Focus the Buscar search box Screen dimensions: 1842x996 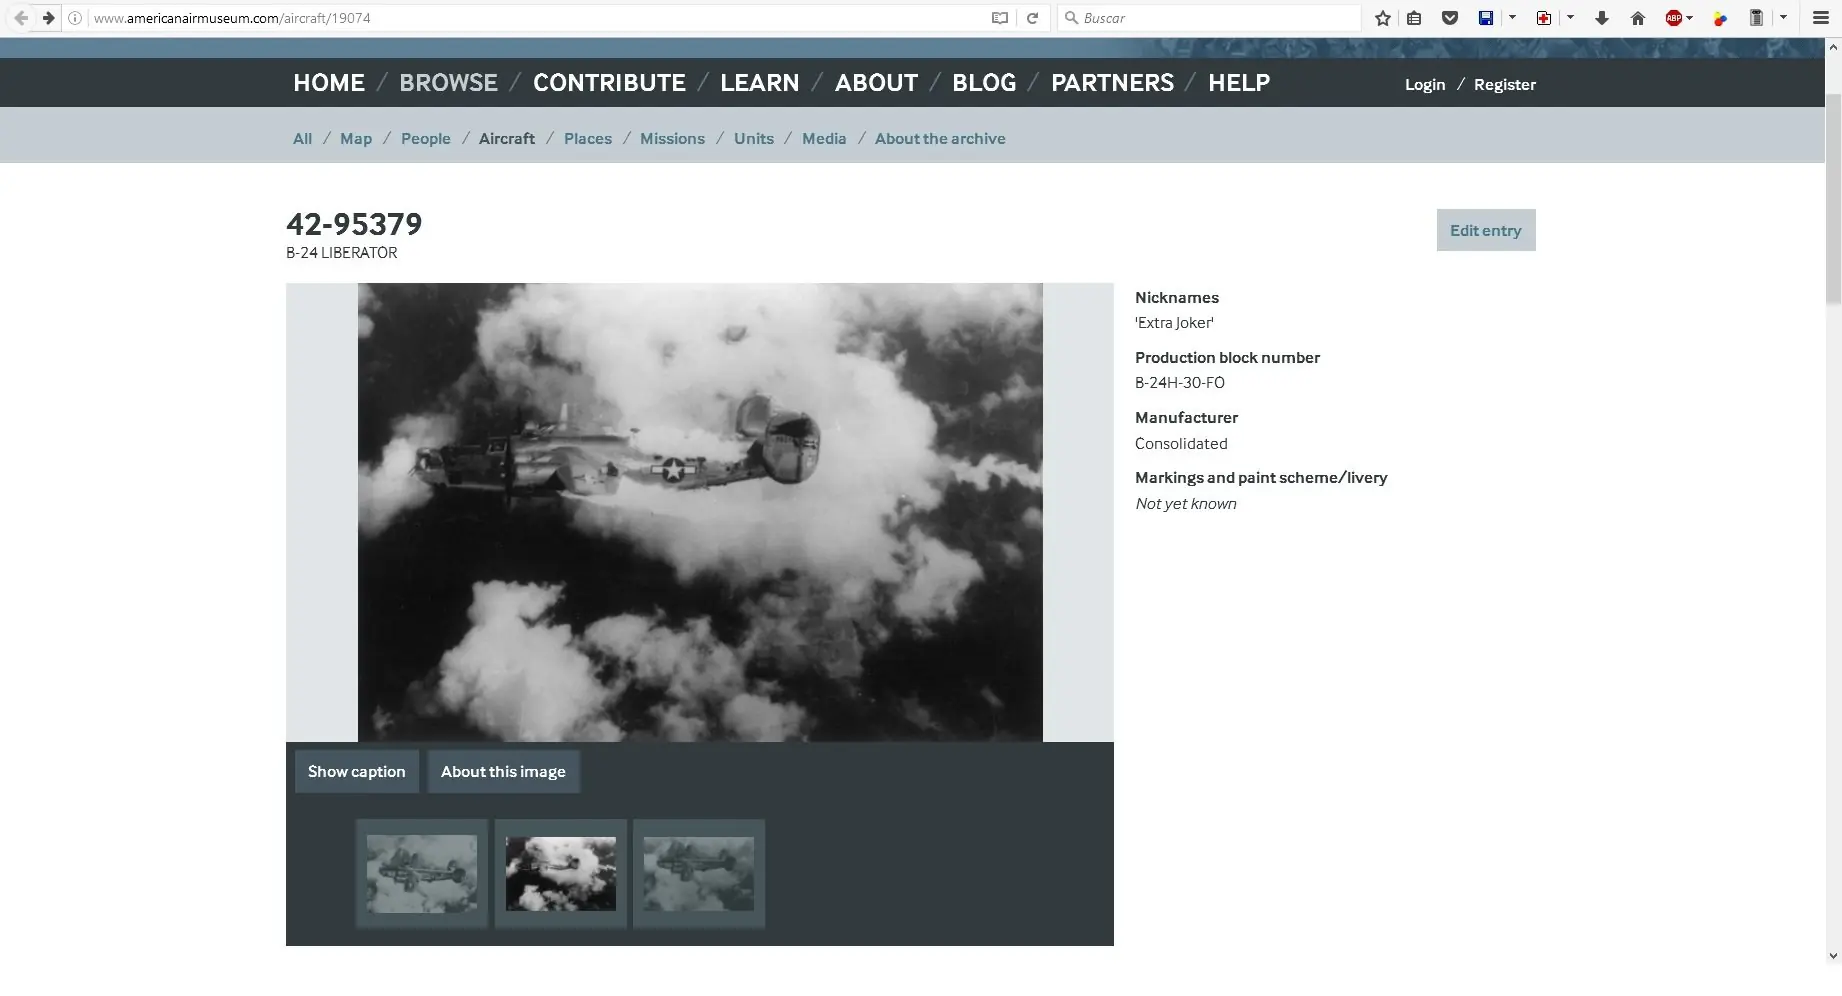pos(1210,18)
